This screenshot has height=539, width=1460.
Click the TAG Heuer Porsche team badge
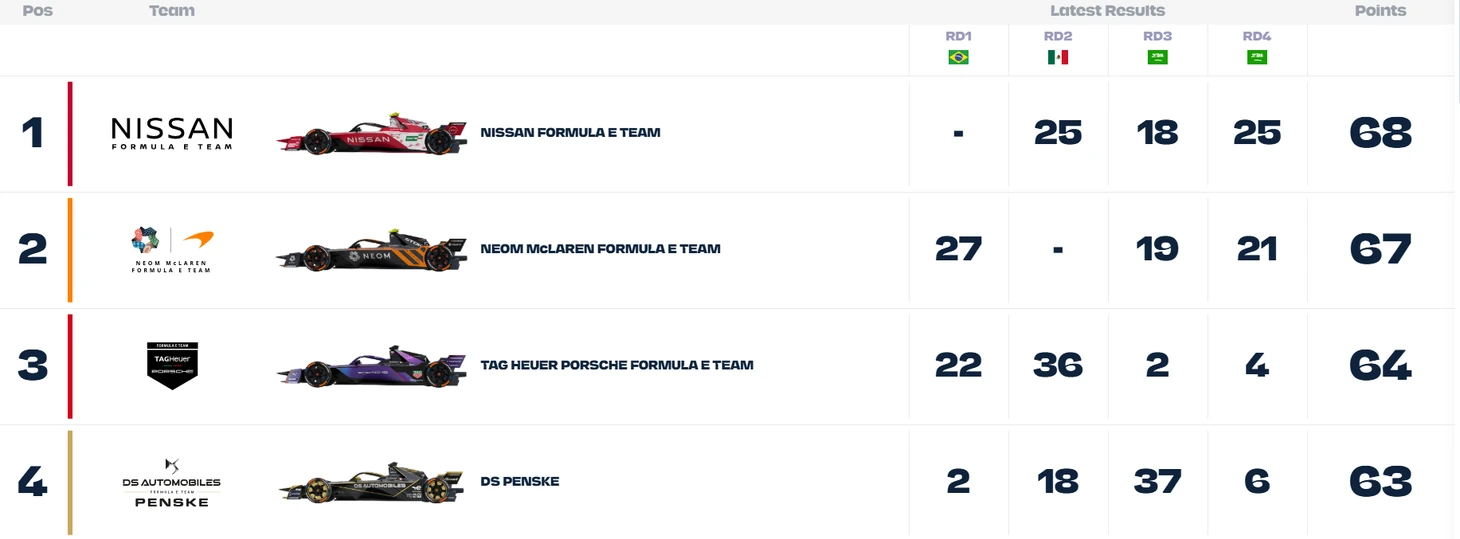coord(172,365)
